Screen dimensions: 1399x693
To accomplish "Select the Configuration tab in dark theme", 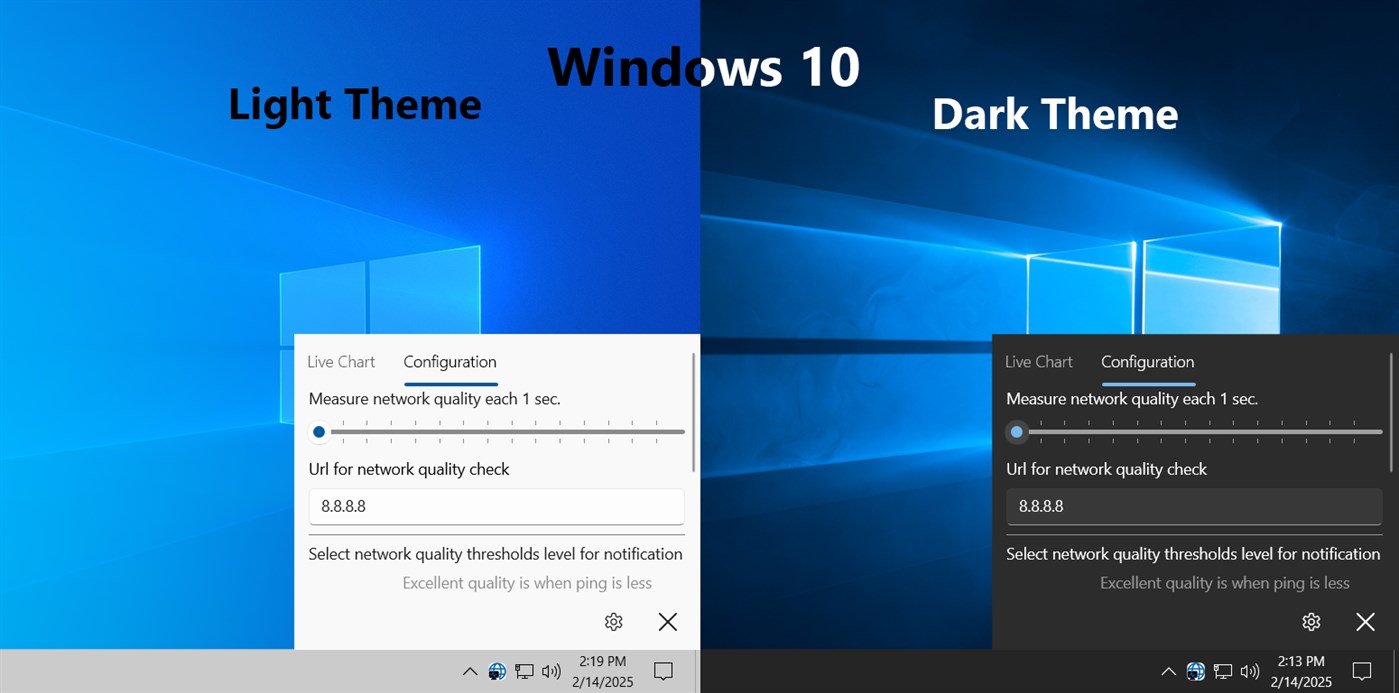I will (1147, 361).
